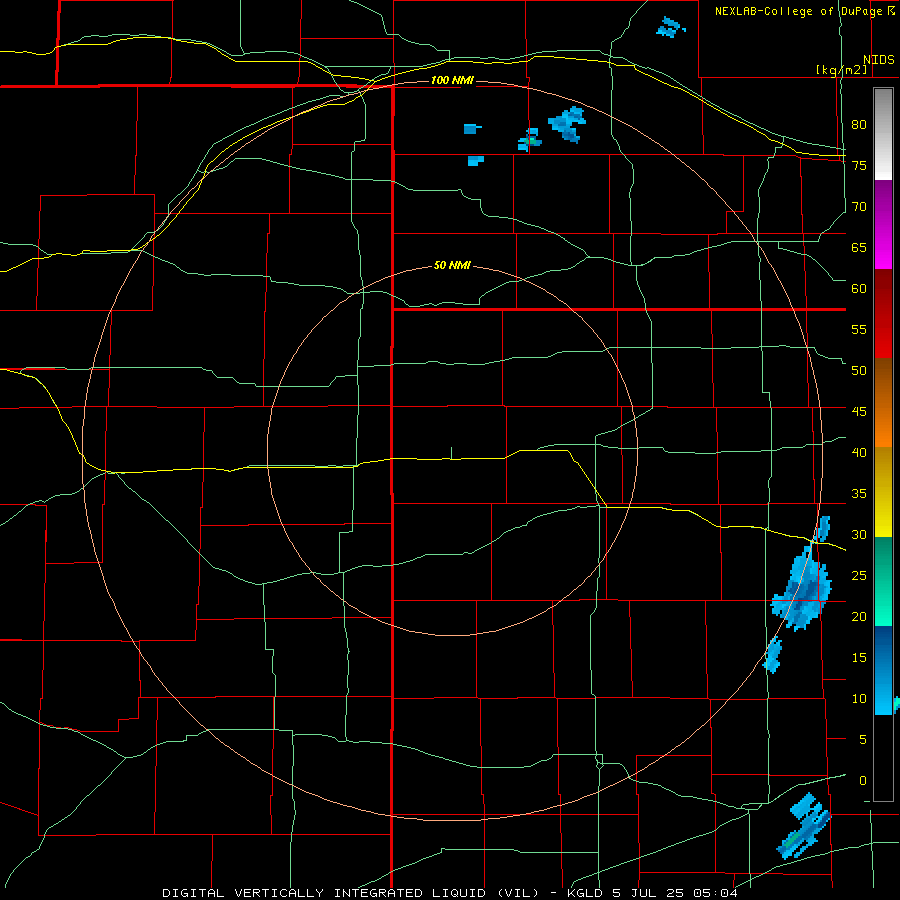
Task: Click the 45 value on the legend
Action: click(859, 412)
